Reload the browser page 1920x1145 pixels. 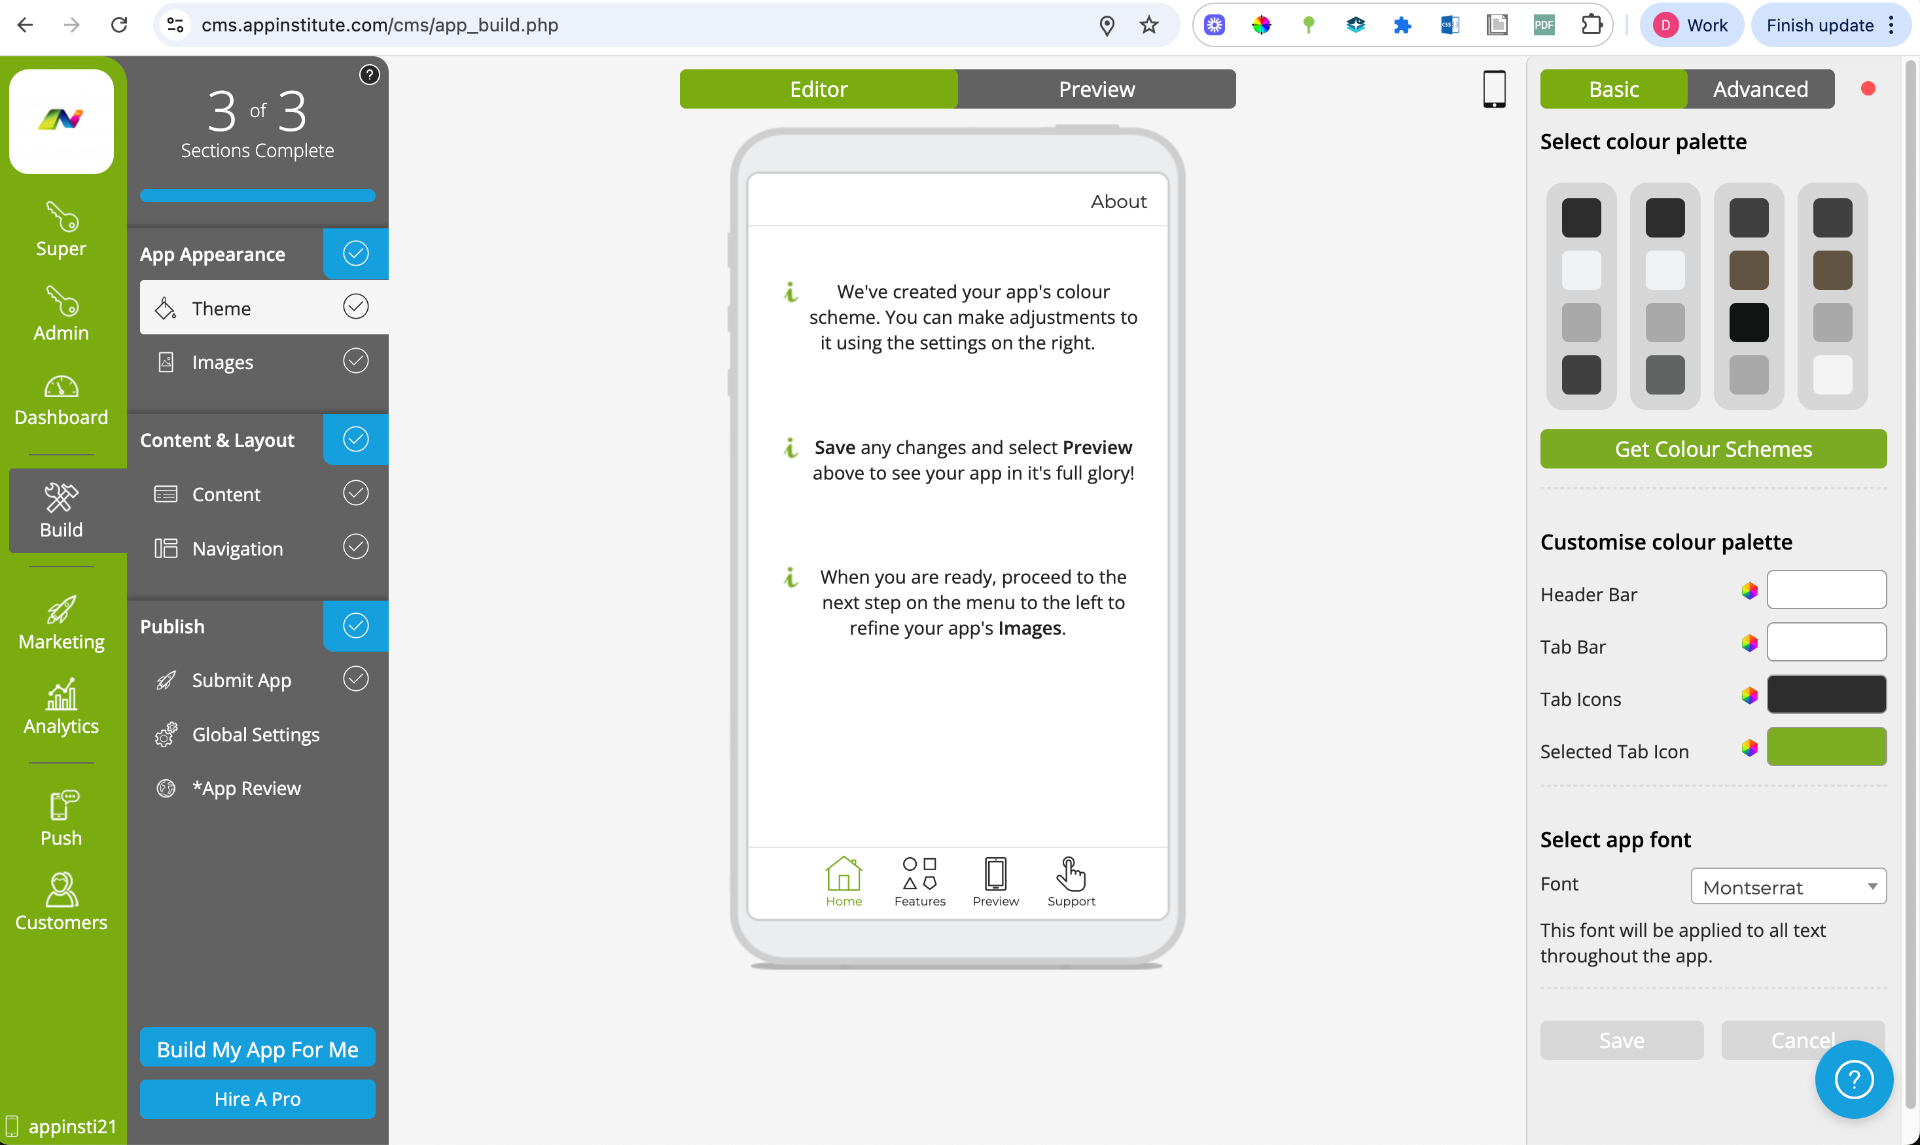[x=119, y=25]
